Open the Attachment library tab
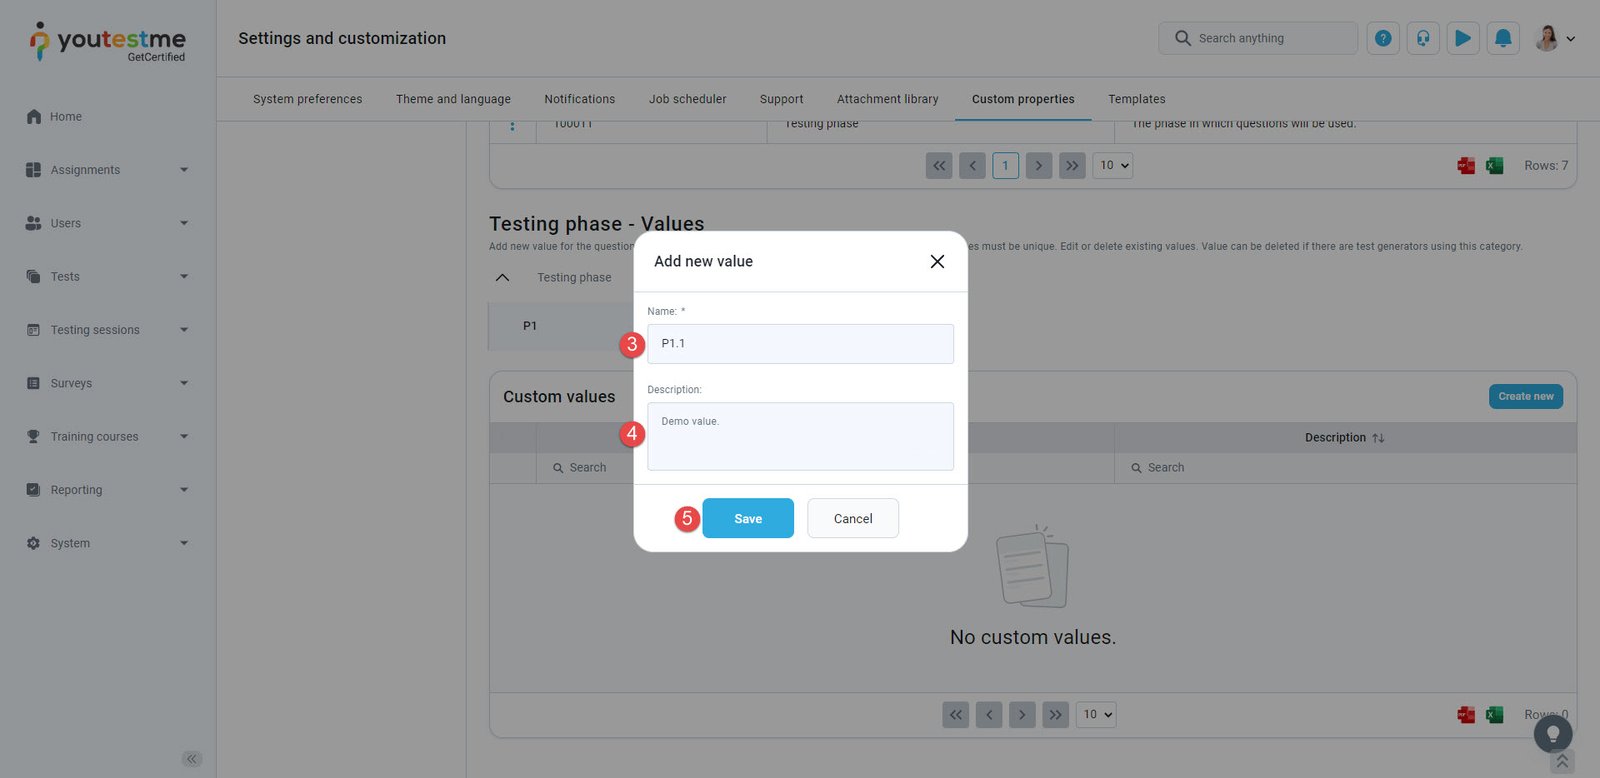Screen dimensions: 1600x778 click(887, 99)
